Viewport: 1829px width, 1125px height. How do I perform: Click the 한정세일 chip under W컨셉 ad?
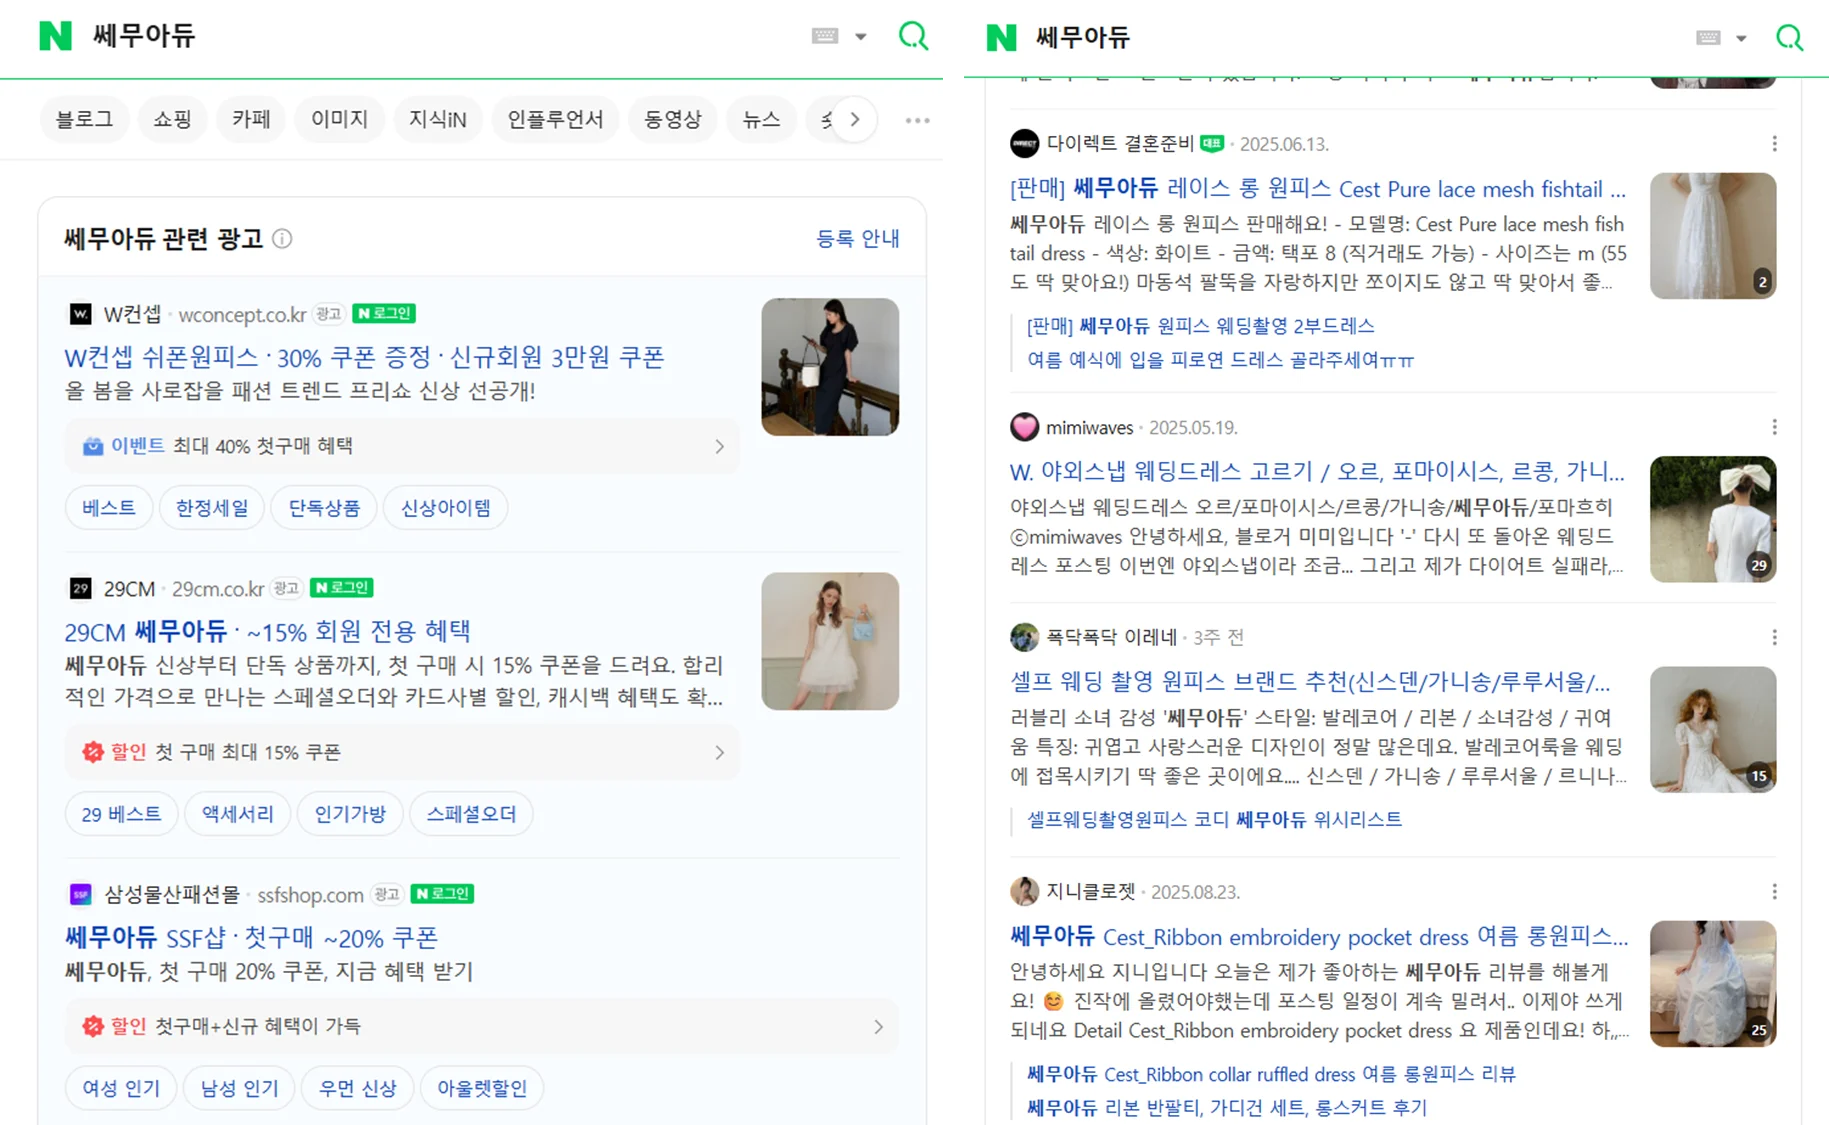(212, 508)
